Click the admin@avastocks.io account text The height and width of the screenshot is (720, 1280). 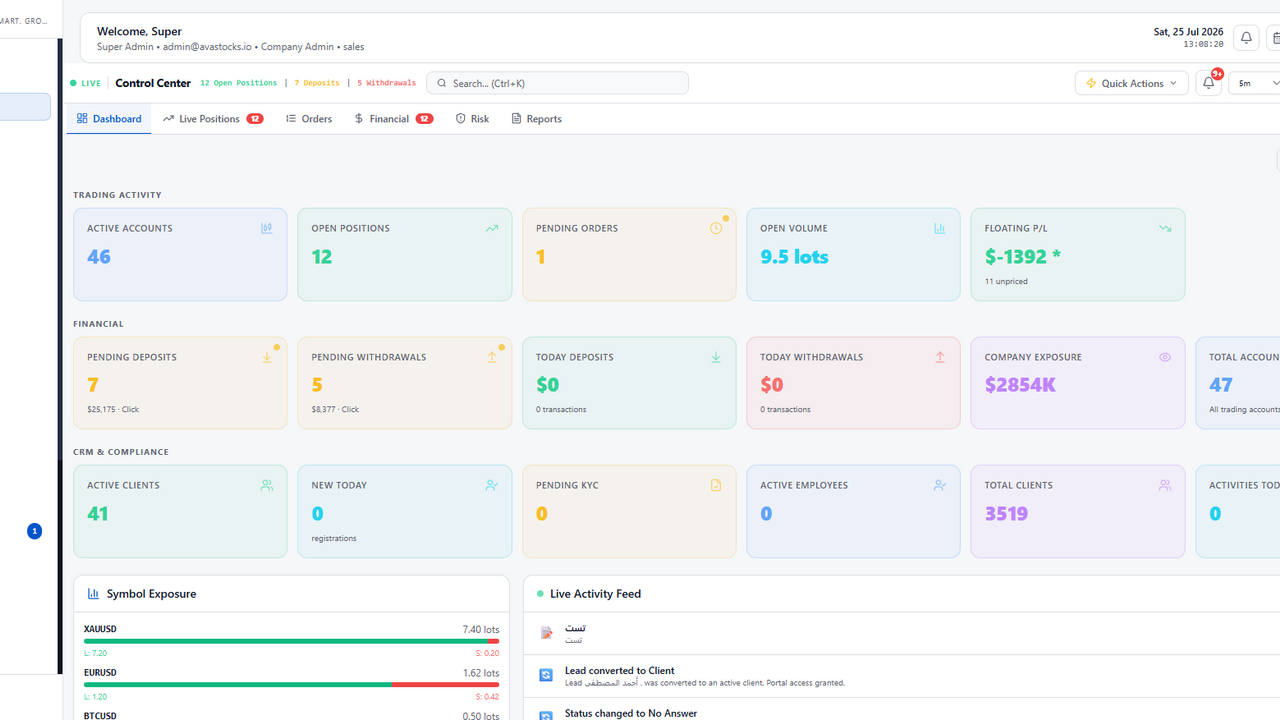[207, 46]
